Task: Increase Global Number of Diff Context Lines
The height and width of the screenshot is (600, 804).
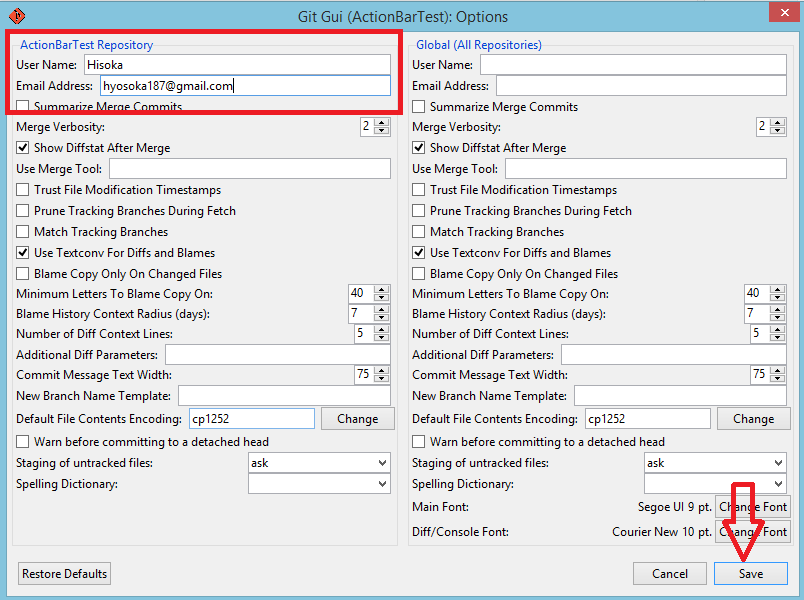Action: (x=778, y=330)
